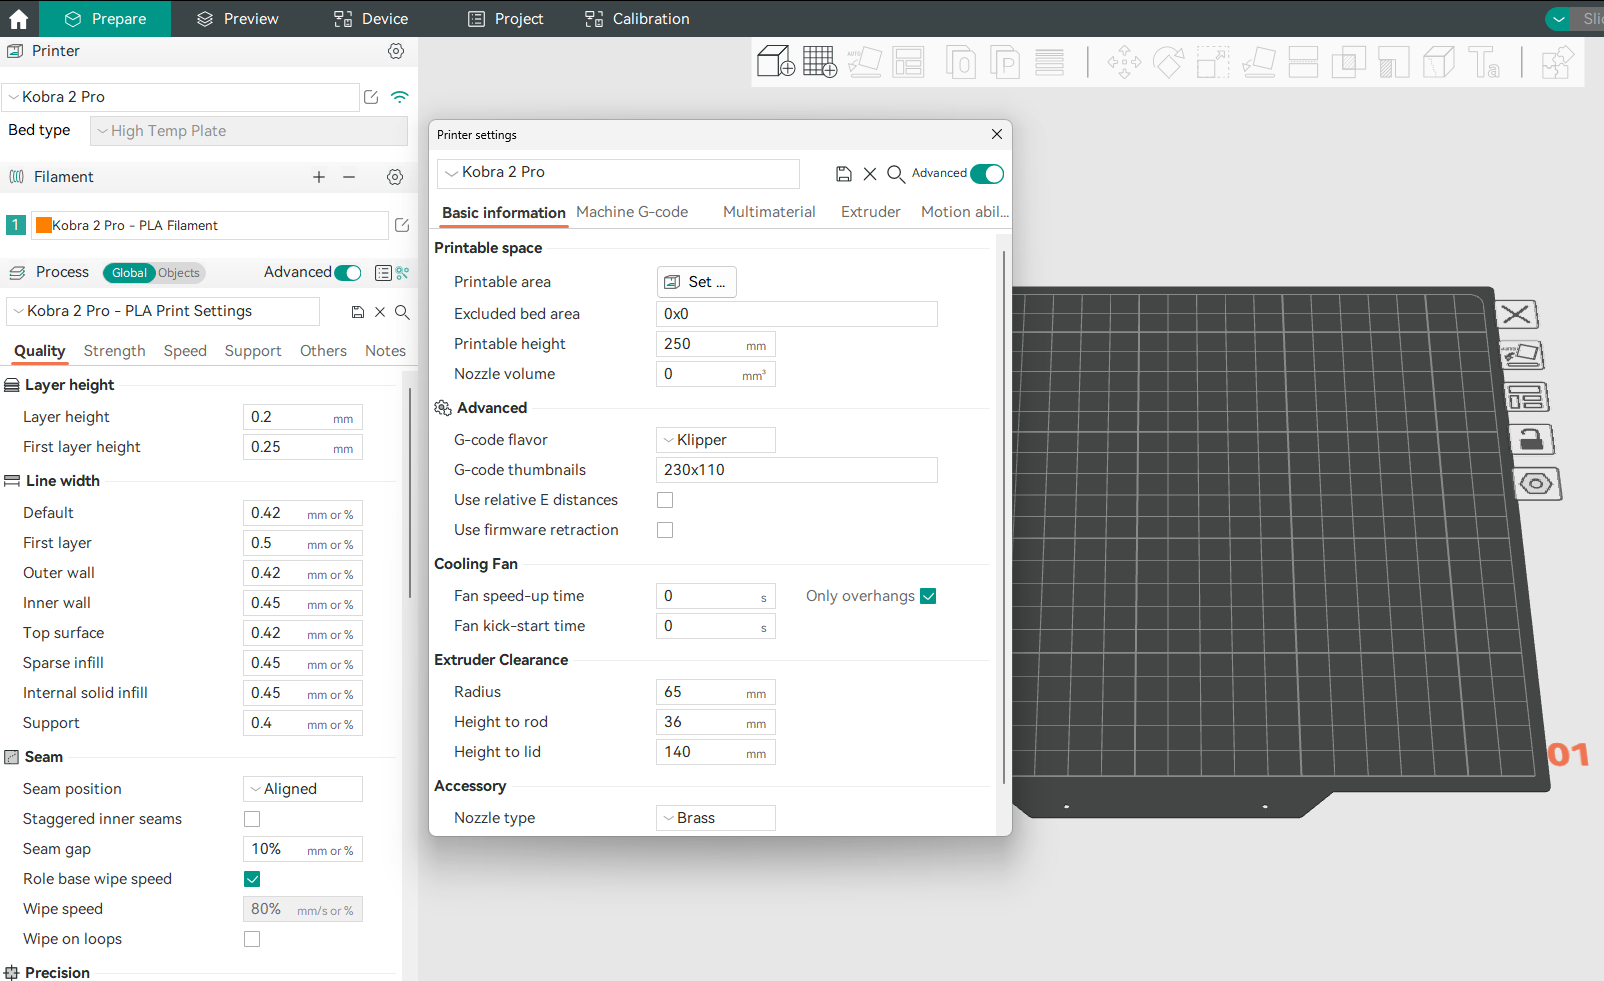Select the top toolbar's arrange all objects tool
This screenshot has width=1604, height=981.
click(x=908, y=62)
